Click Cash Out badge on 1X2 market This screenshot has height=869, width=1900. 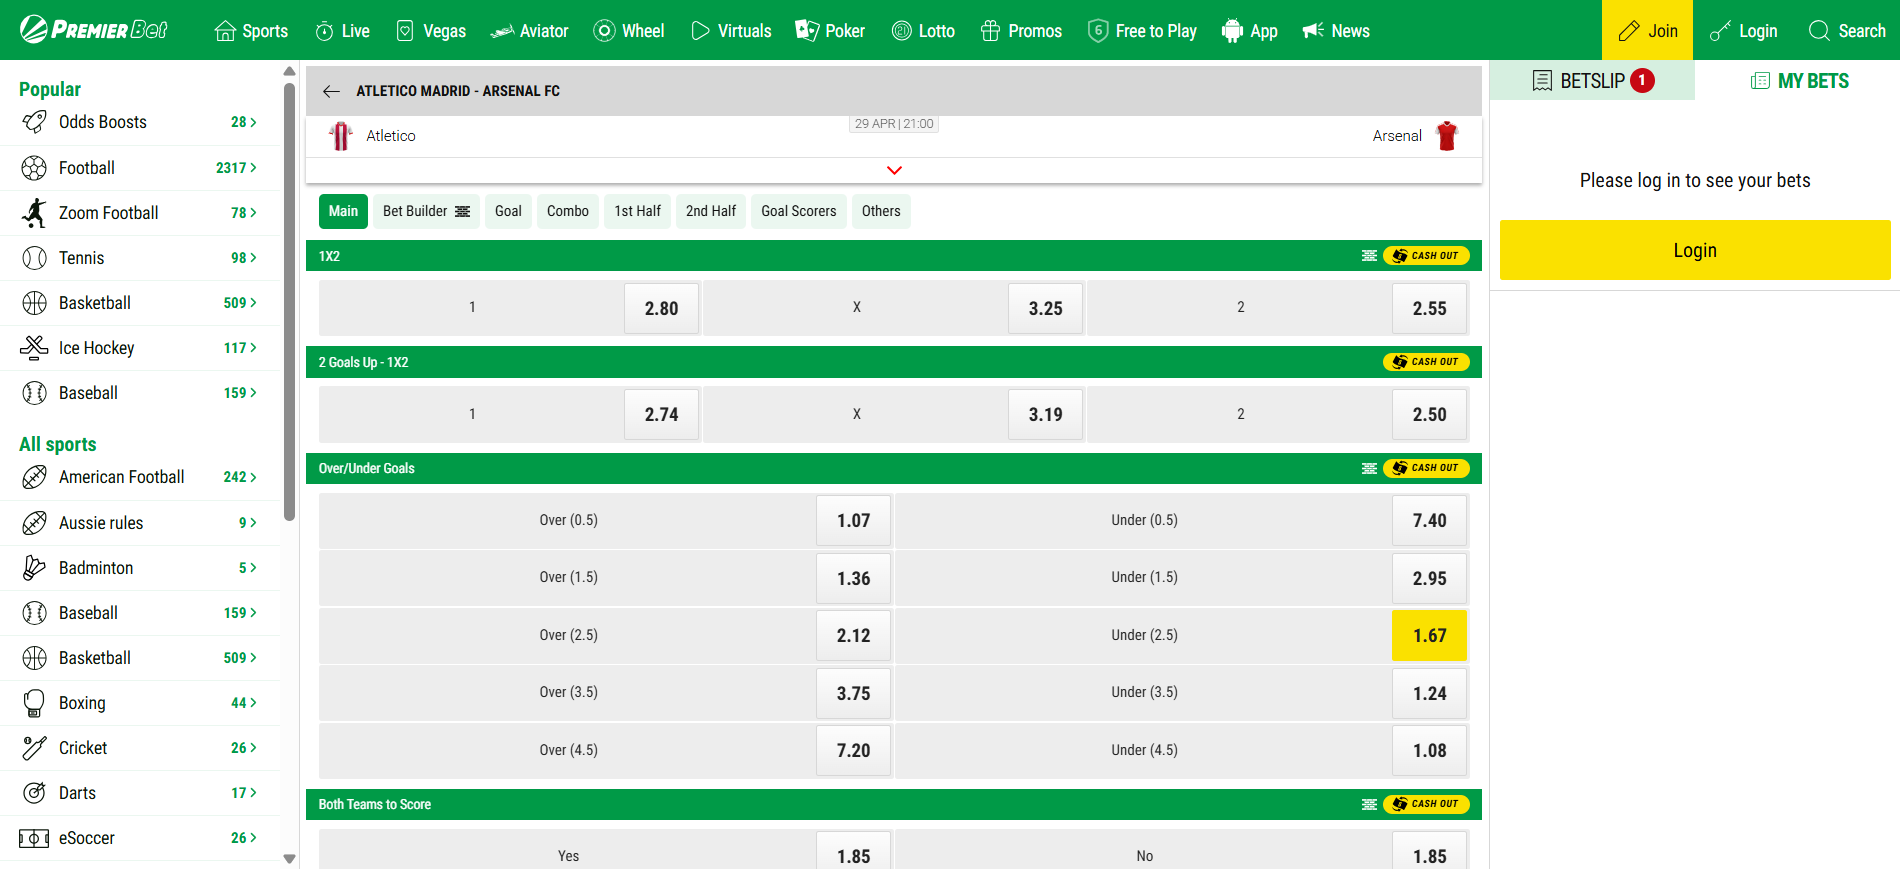(1426, 256)
